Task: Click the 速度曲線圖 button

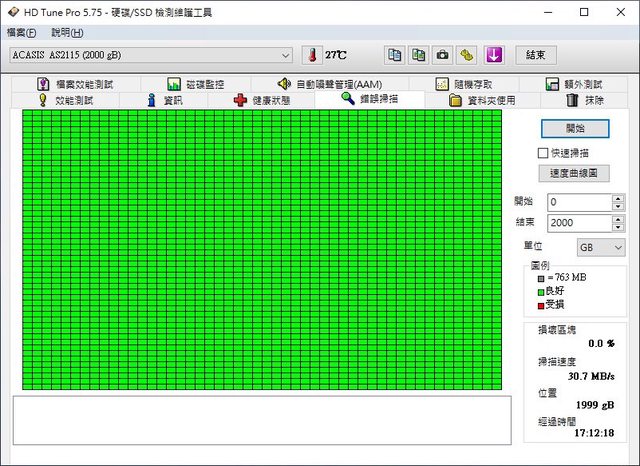Action: pyautogui.click(x=573, y=173)
